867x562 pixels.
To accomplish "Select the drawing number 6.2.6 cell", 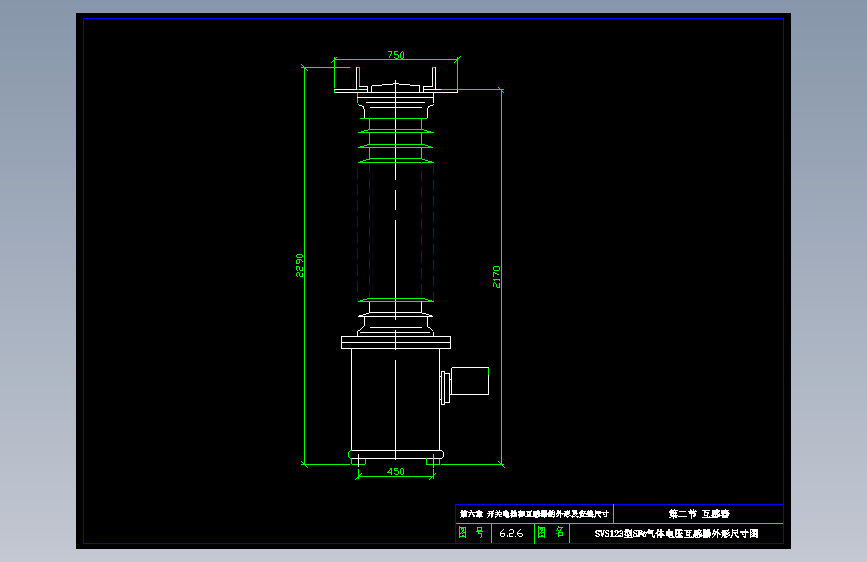I will point(511,533).
